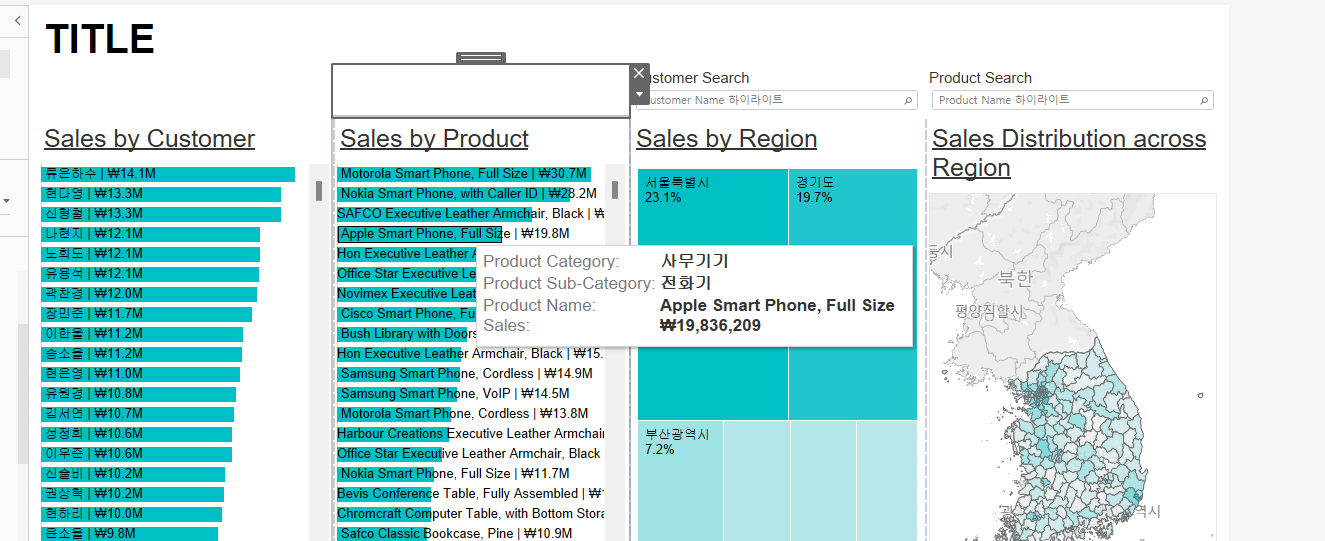Select the 유용석 customer bar
Screen dimensions: 1325x541
(x=150, y=274)
